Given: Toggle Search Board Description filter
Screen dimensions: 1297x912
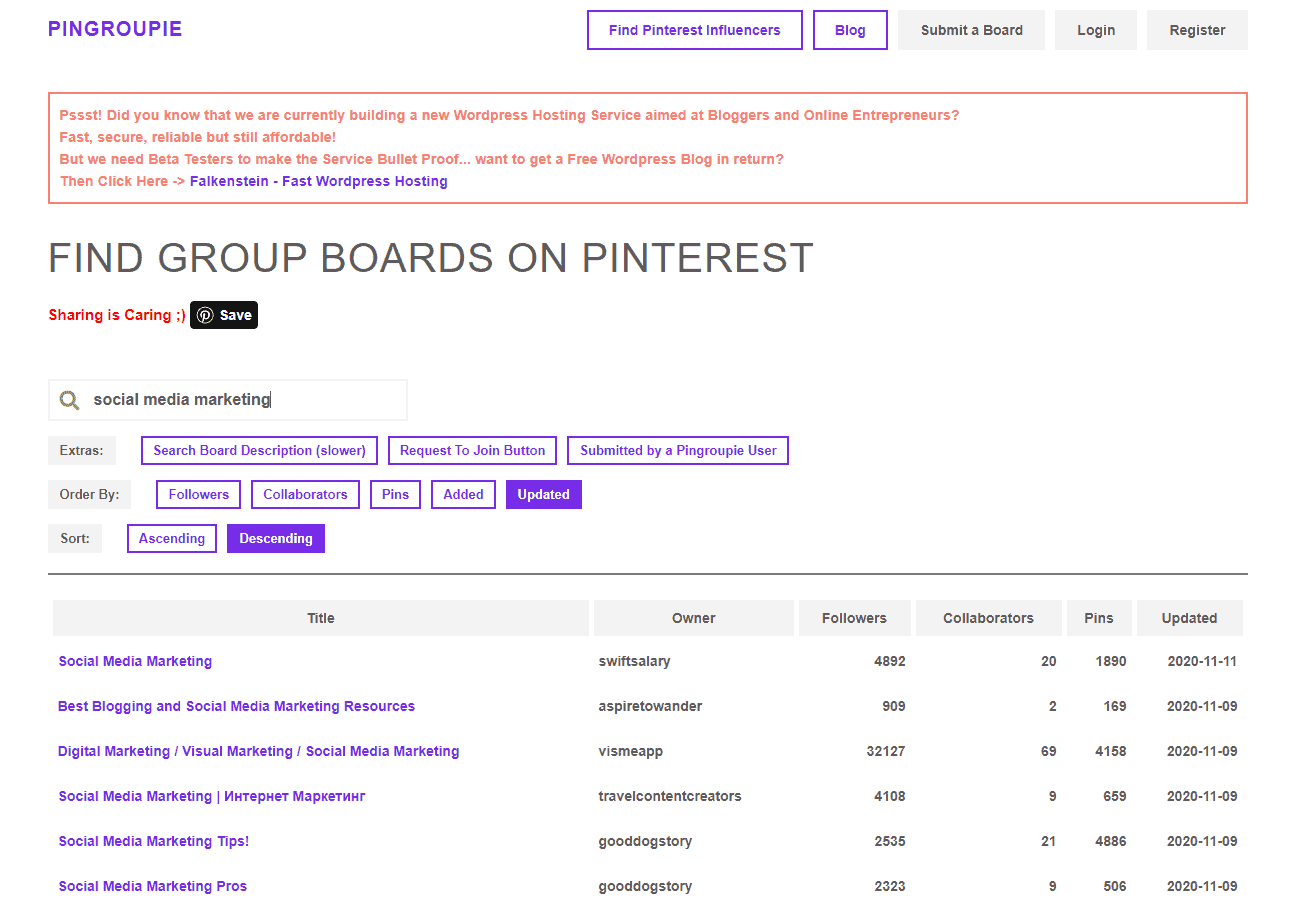Looking at the screenshot, I should tap(260, 451).
